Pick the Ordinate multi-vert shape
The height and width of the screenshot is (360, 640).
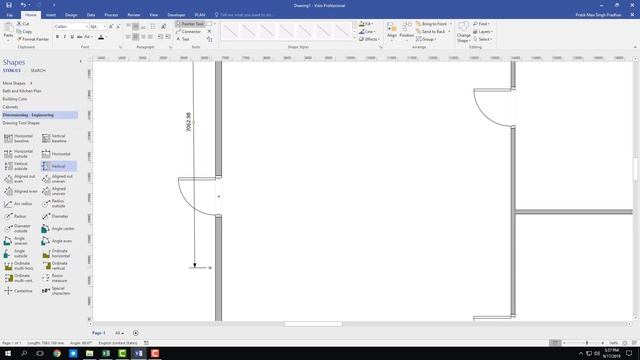[x=19, y=278]
